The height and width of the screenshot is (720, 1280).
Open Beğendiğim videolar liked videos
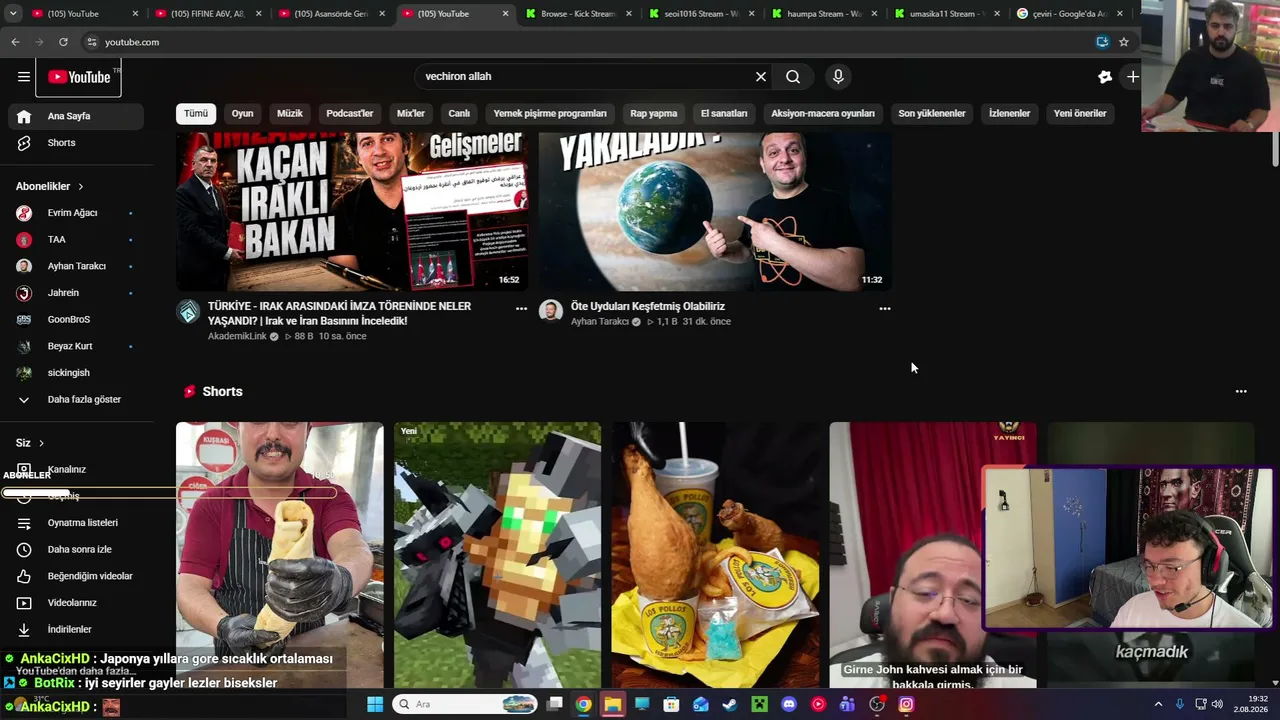[x=76, y=576]
